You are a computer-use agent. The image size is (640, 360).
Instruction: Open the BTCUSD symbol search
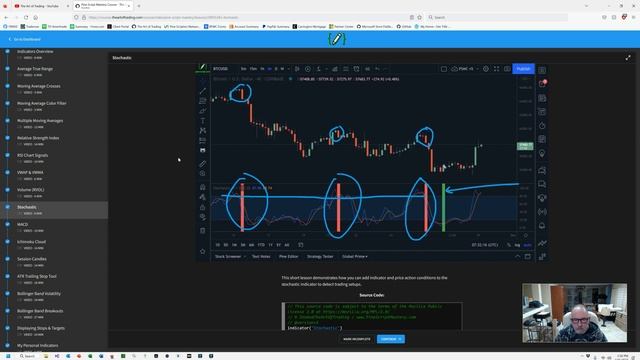(x=221, y=69)
